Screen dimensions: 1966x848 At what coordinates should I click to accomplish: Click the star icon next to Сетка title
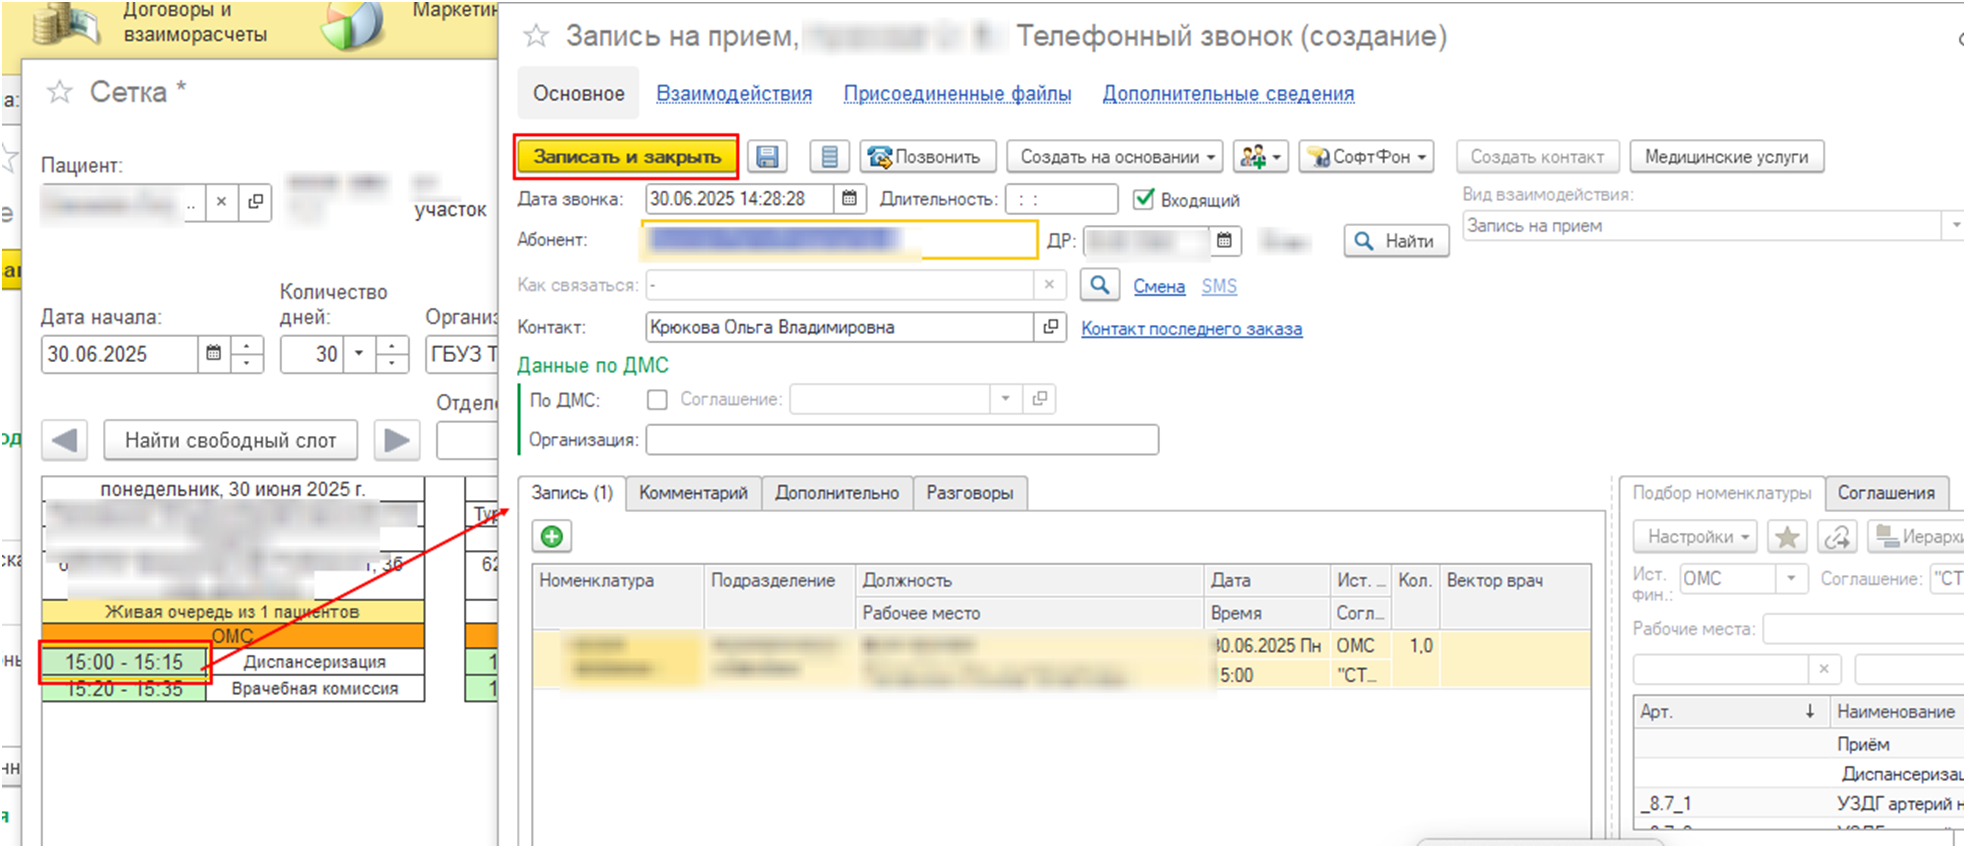(x=60, y=93)
